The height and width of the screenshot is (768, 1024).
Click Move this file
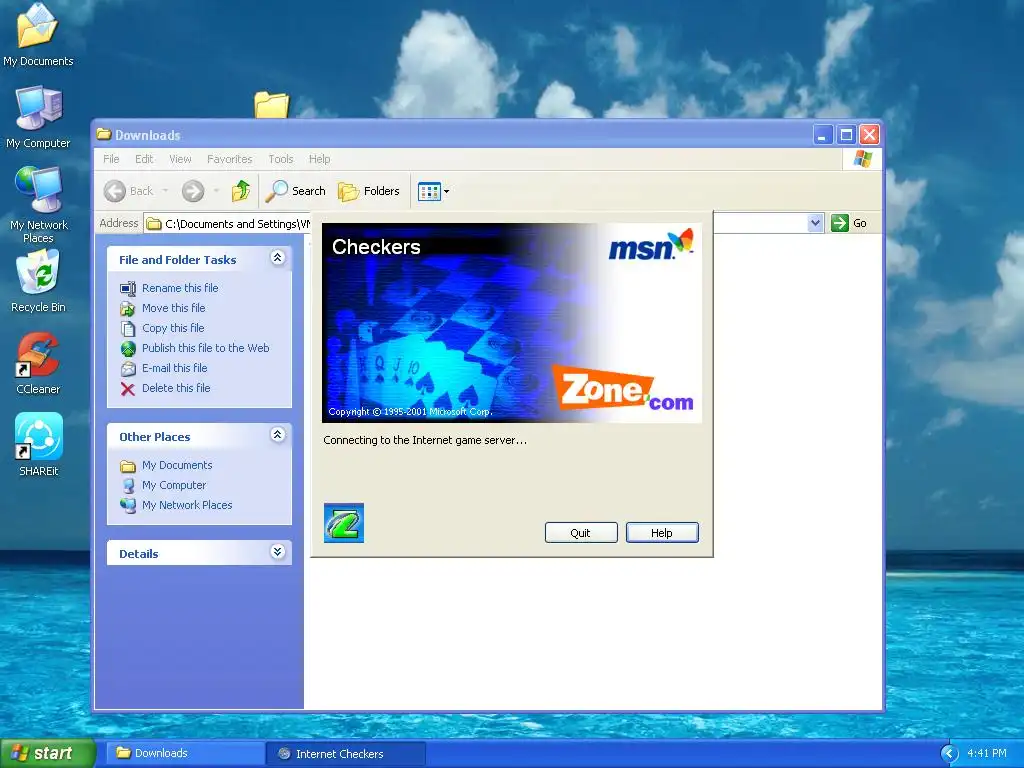(x=174, y=308)
